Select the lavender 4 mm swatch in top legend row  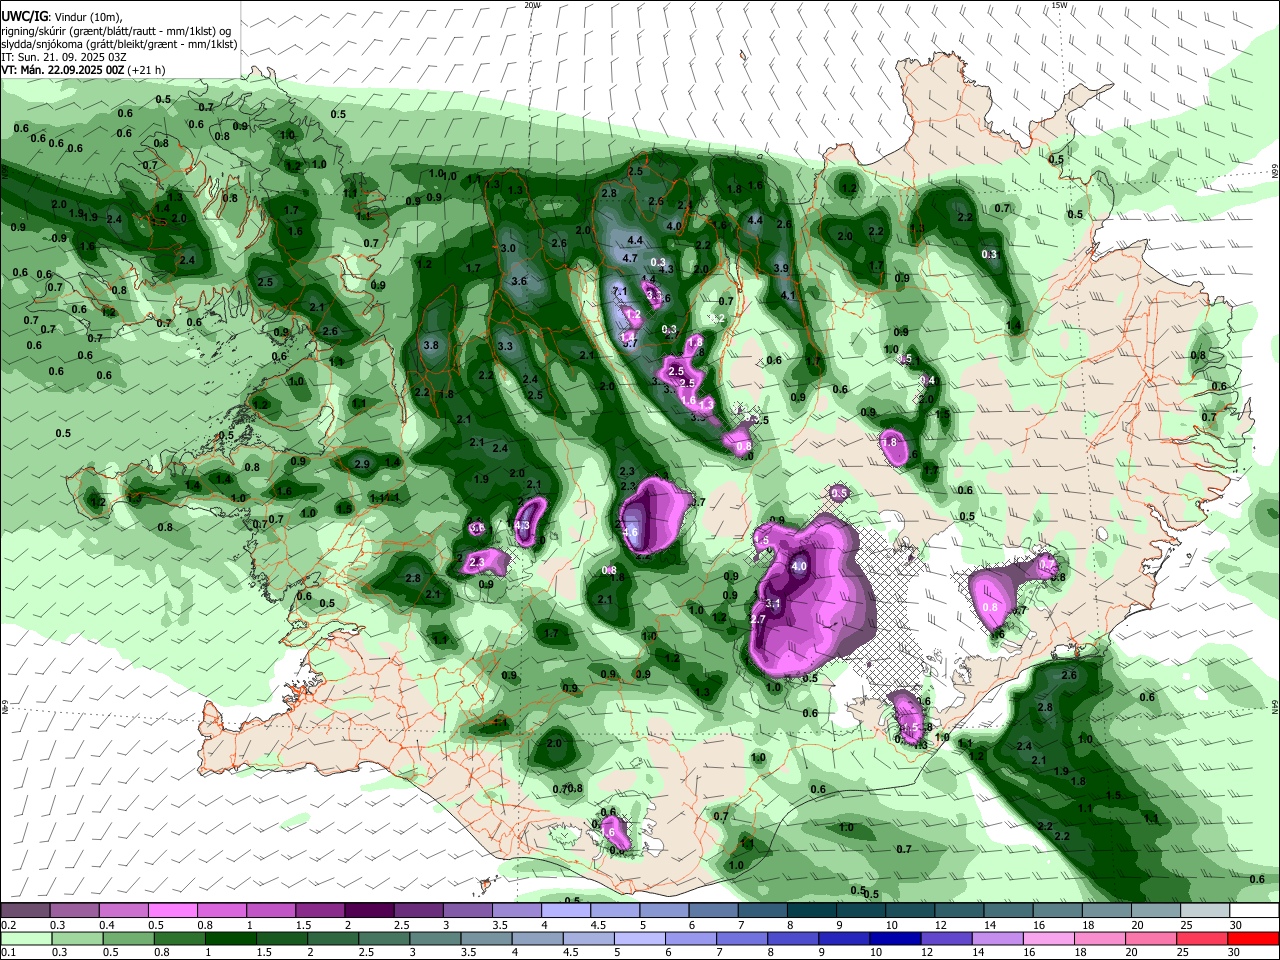564,910
